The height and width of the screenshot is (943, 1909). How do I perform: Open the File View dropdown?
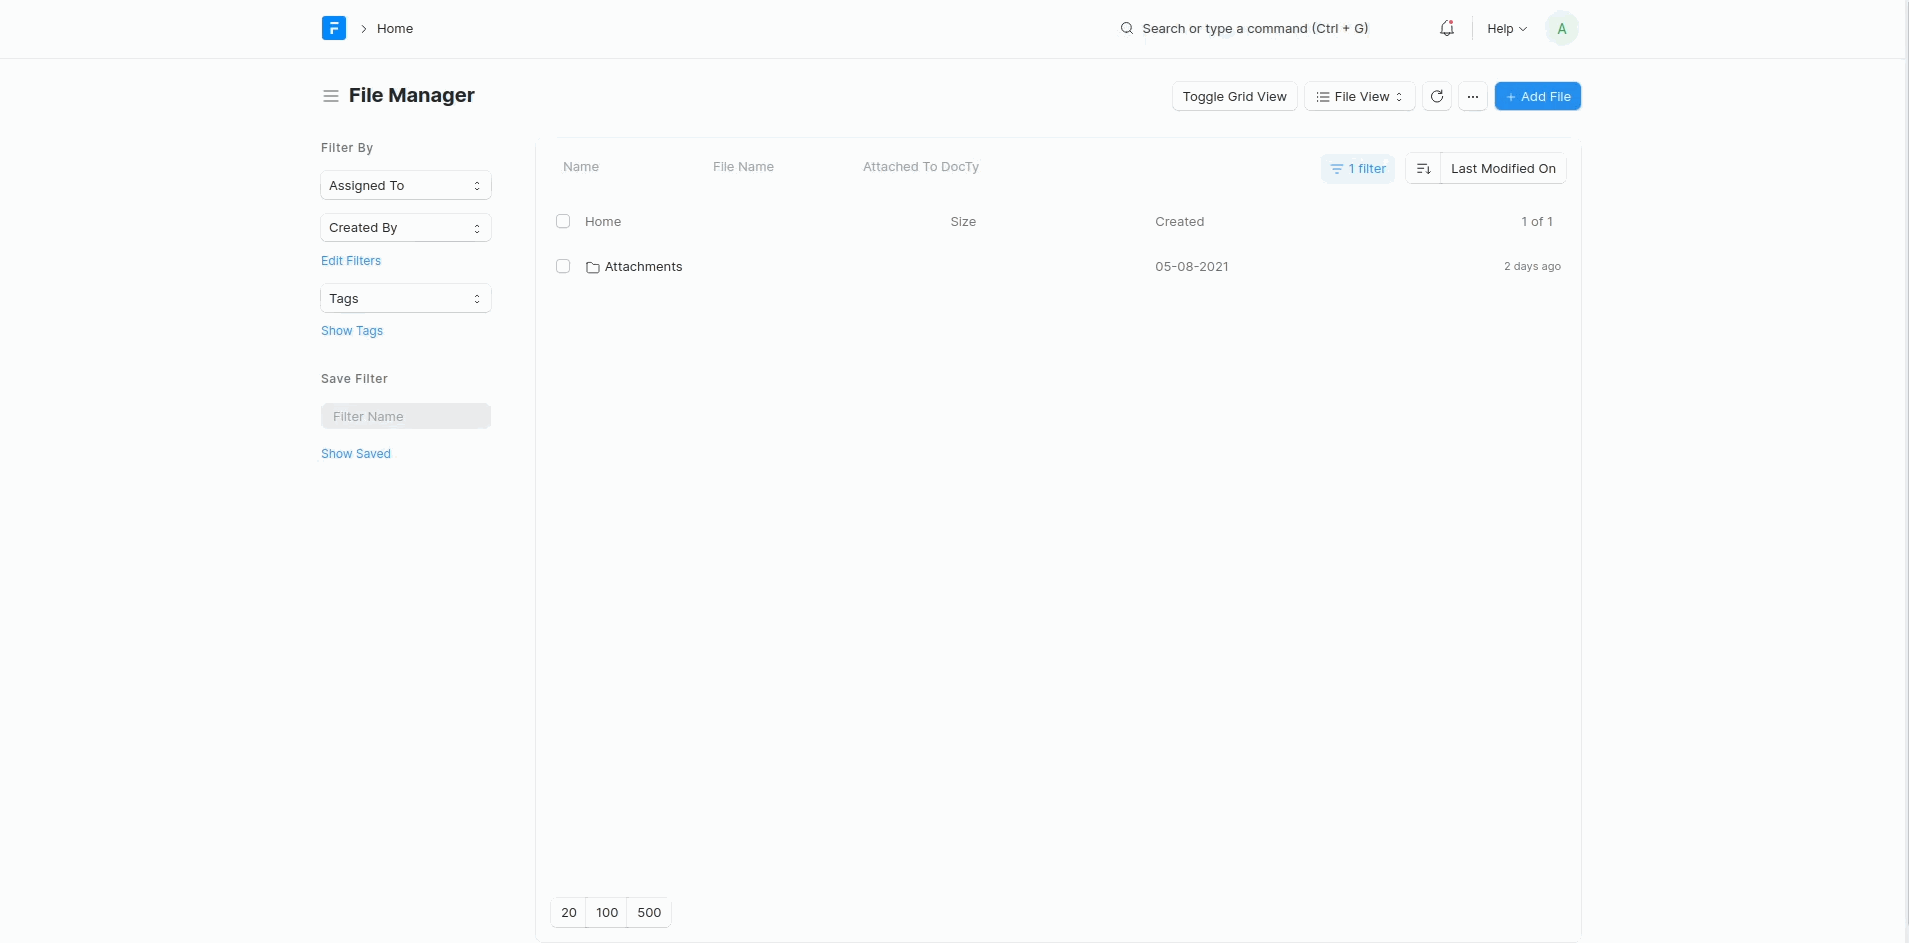[x=1358, y=96]
